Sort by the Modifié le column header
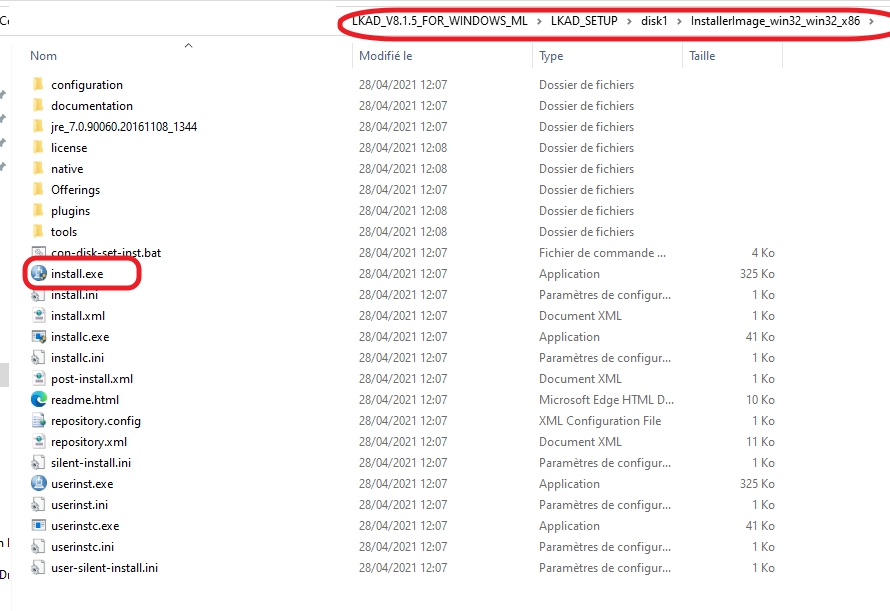 click(x=386, y=56)
